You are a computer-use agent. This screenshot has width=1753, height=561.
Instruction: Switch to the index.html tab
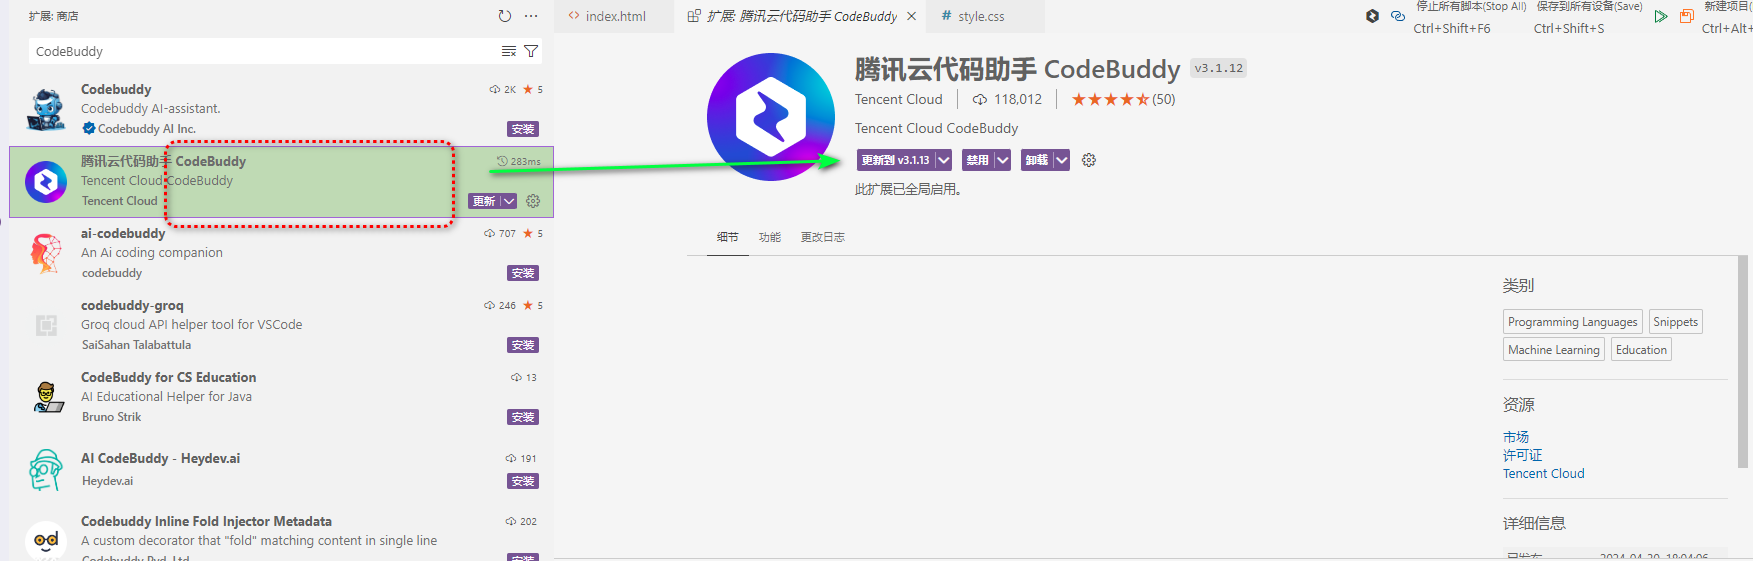coord(614,16)
